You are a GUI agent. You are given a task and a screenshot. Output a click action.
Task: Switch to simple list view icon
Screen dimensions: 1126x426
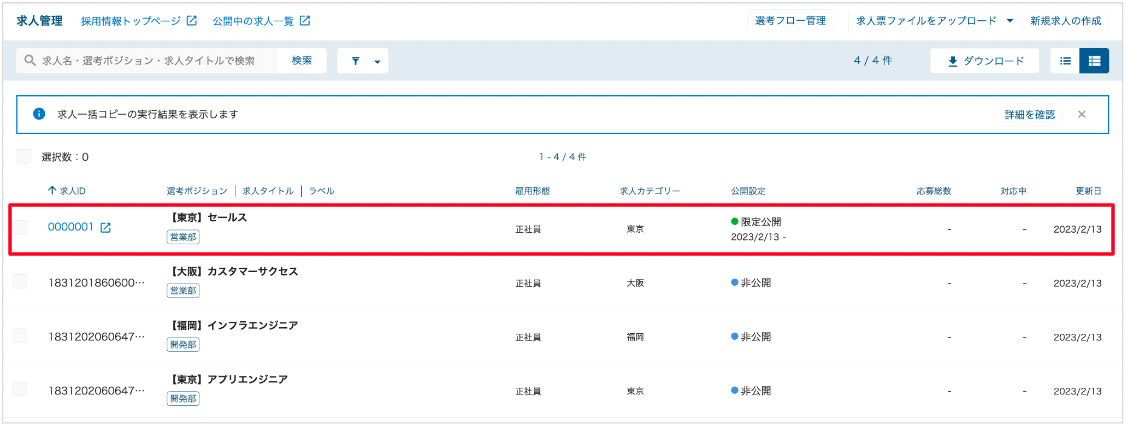(1066, 61)
